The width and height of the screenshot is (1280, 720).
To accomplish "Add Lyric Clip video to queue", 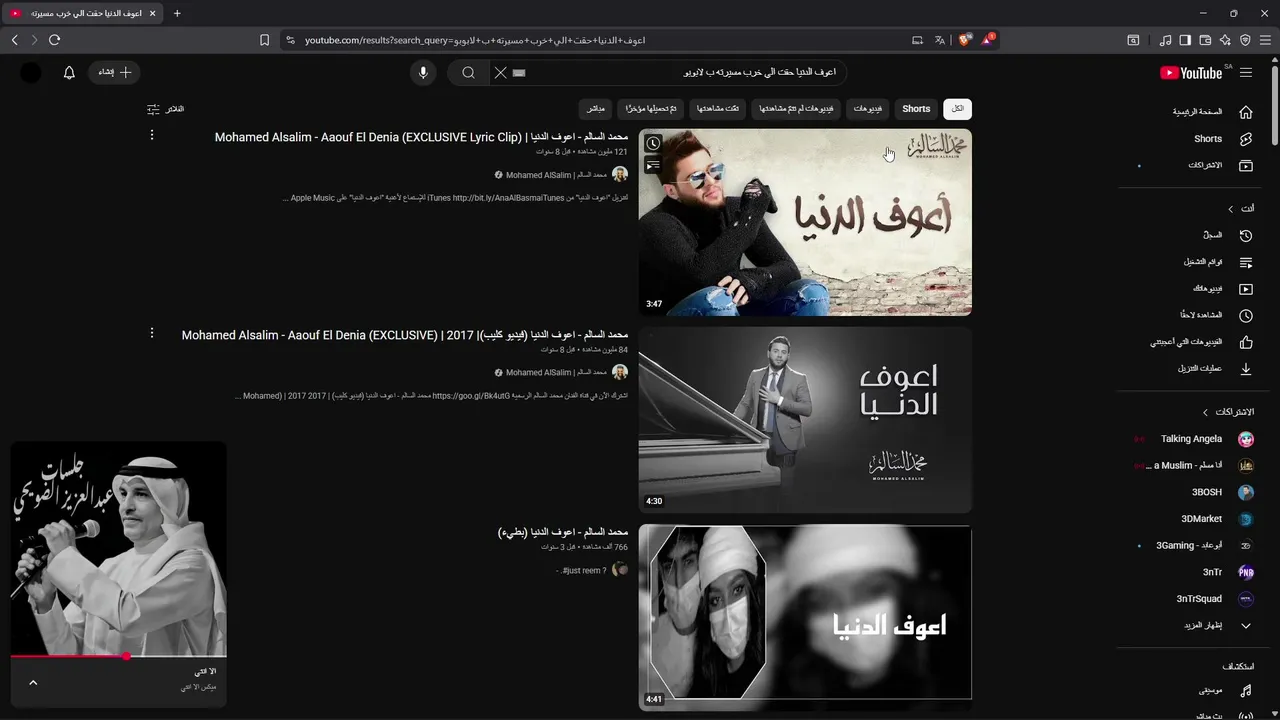I will [x=653, y=165].
